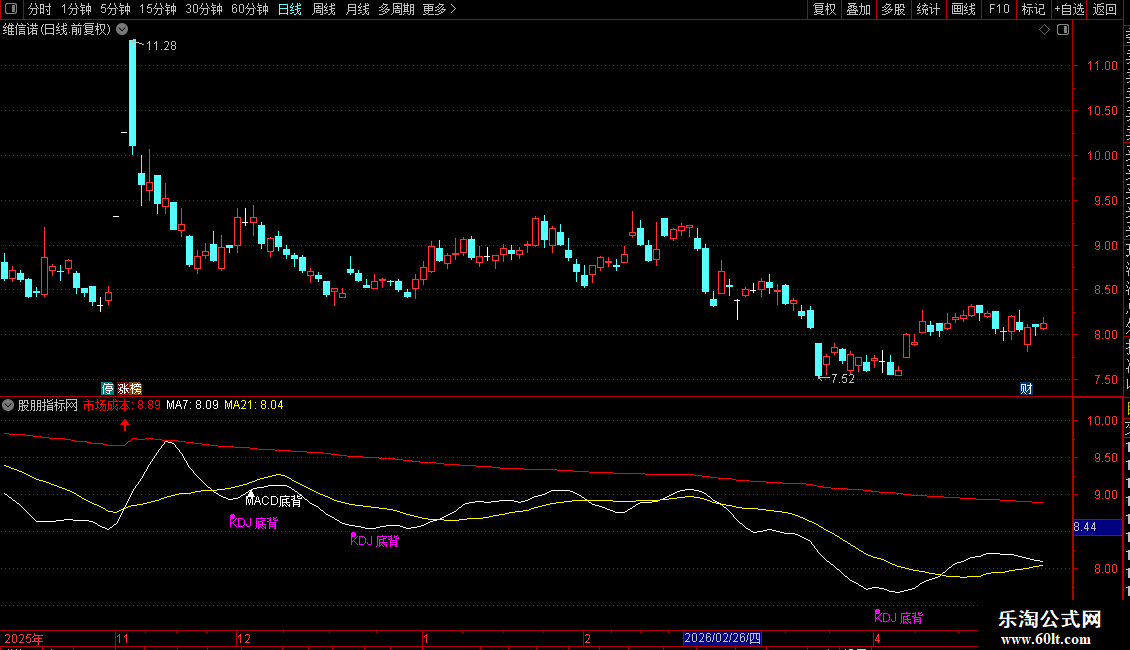Viewport: 1130px width, 650px height.
Task: Toggle the panel layout icon in the chart header
Action: 1063,30
